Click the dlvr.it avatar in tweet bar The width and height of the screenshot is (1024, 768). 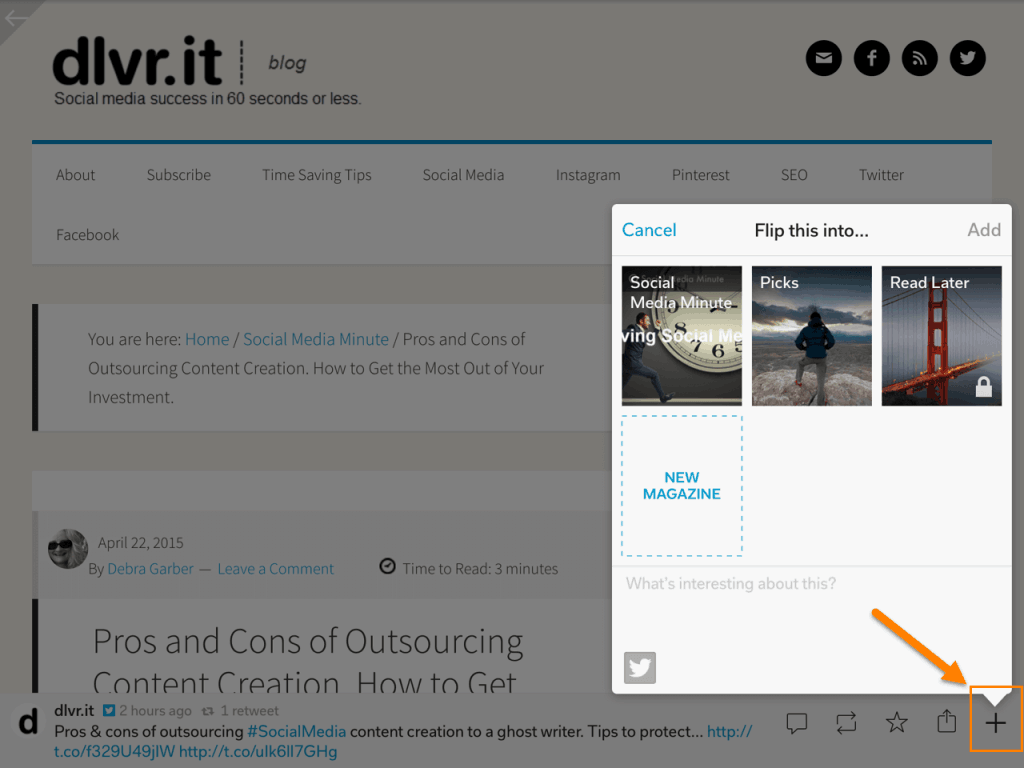point(28,723)
